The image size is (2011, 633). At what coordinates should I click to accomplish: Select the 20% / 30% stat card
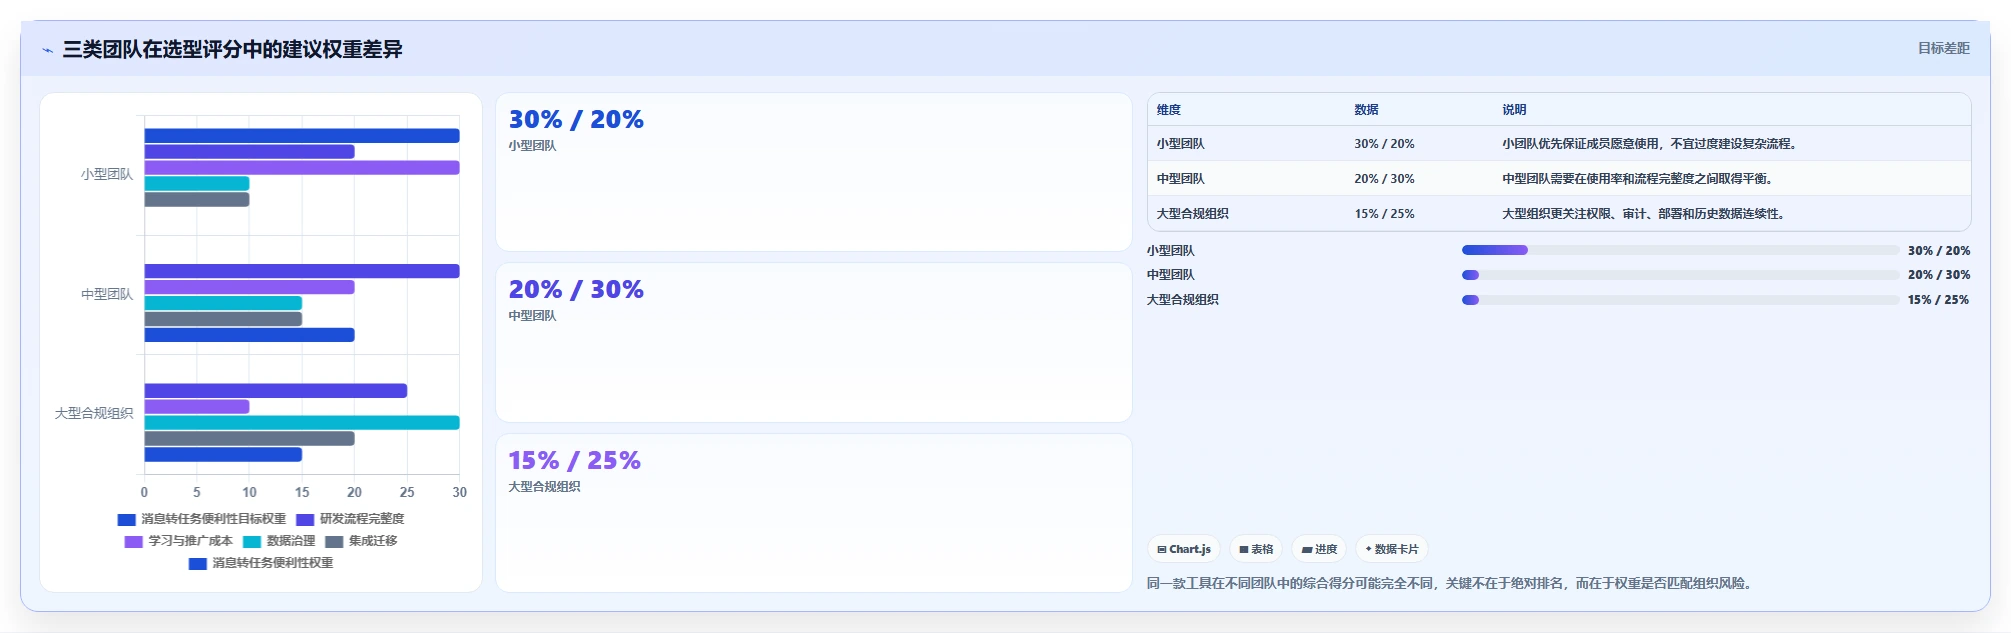[814, 342]
